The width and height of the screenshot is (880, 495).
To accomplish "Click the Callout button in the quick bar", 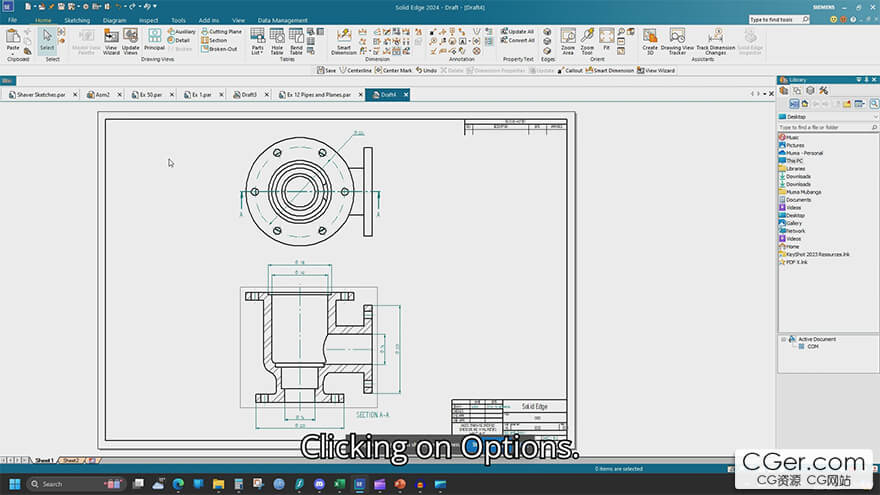I will (570, 70).
